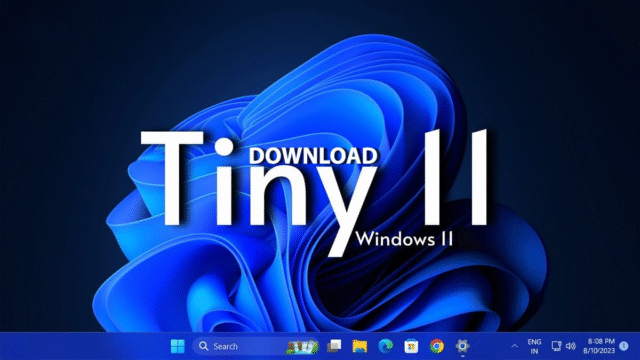The image size is (640, 360).
Task: Open network status in the system tray
Action: (556, 346)
